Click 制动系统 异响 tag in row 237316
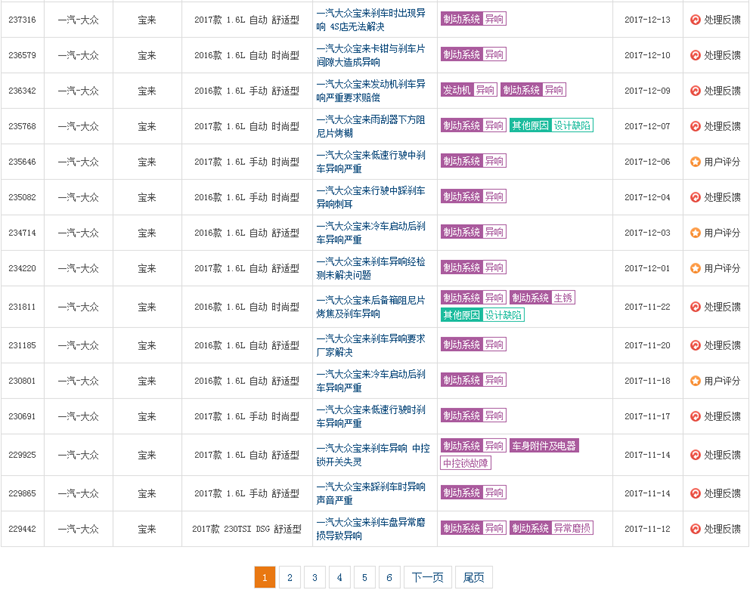Screen dimensions: 750x590 (474, 19)
